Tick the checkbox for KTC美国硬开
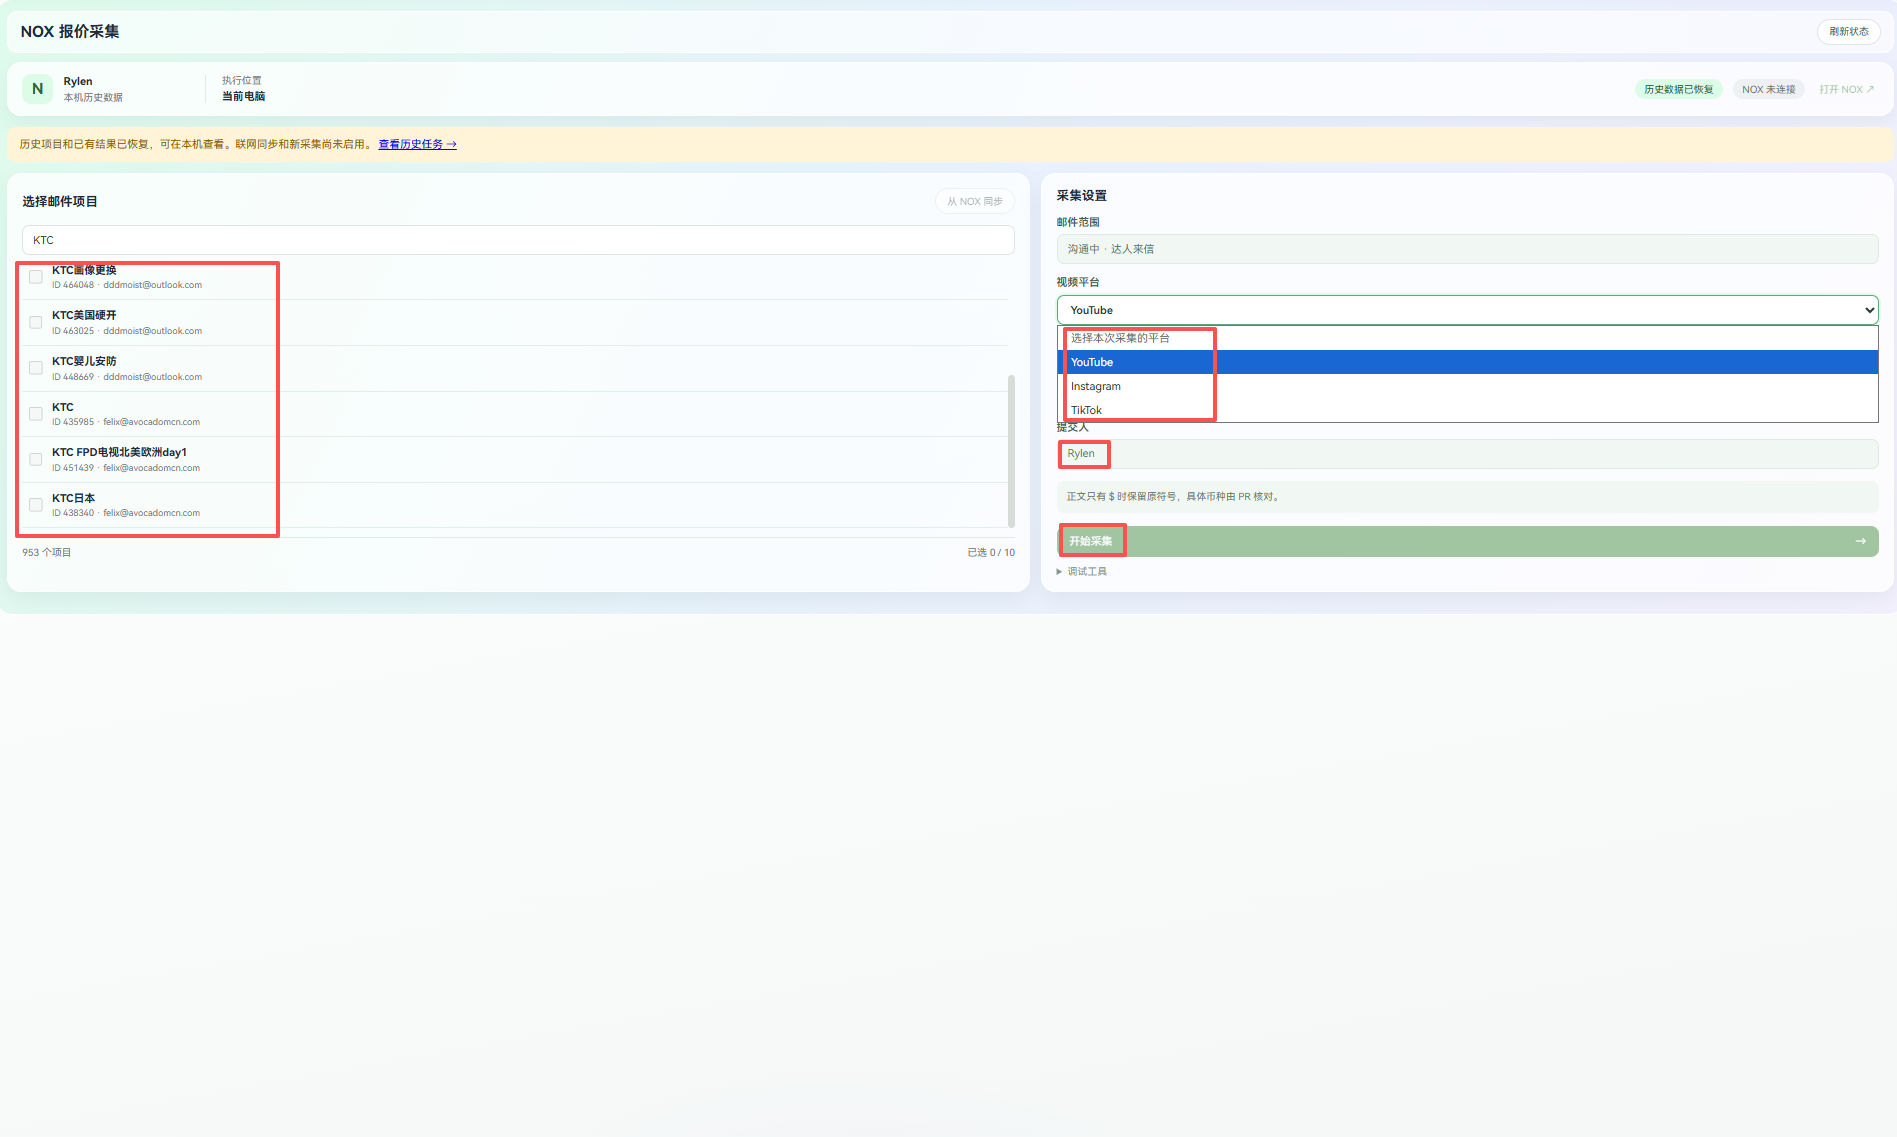Viewport: 1897px width, 1137px height. [x=36, y=322]
